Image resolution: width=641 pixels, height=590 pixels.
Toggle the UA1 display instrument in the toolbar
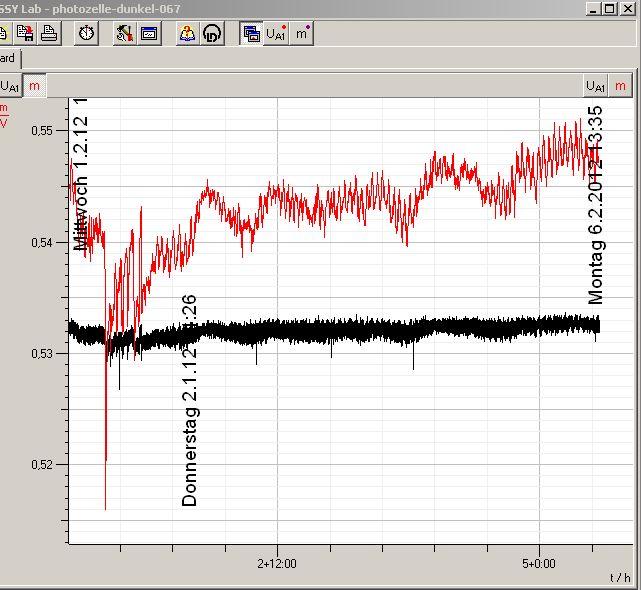point(276,33)
